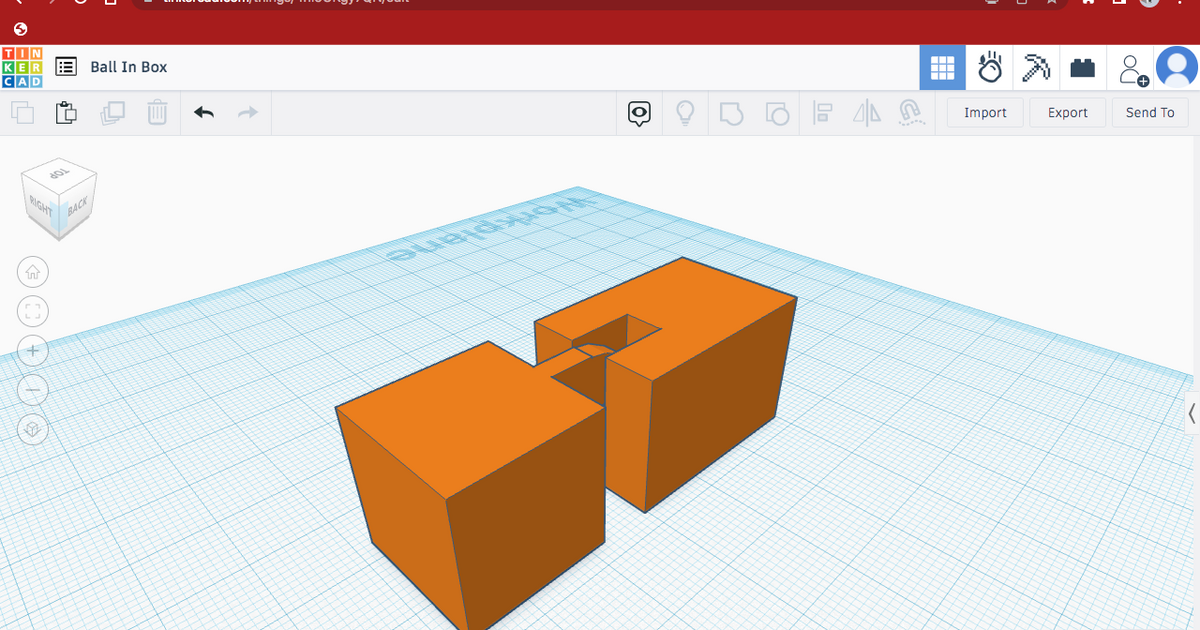Click the Flip/Mirror tool

[x=866, y=113]
